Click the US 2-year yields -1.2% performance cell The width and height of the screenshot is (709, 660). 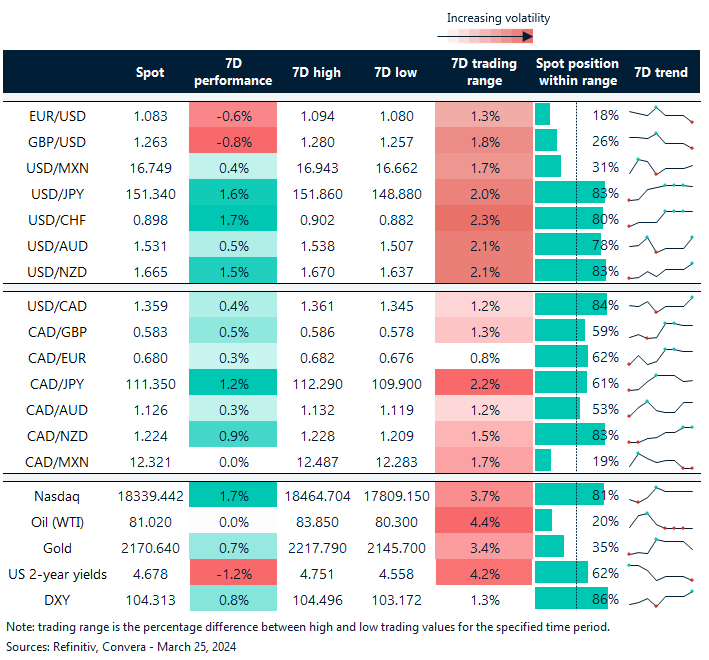[232, 572]
